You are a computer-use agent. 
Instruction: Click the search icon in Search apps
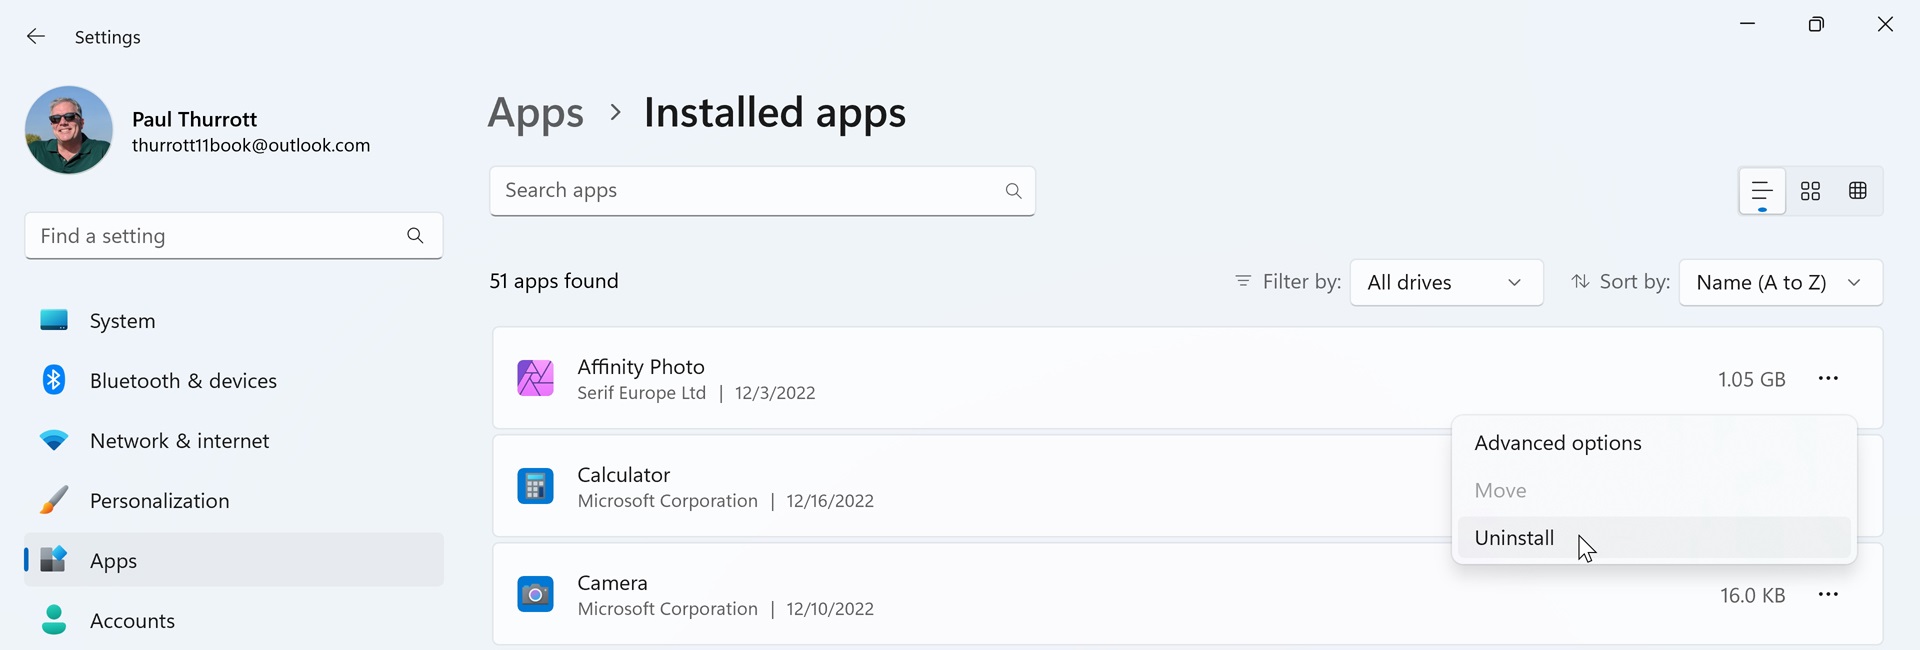click(x=1013, y=191)
